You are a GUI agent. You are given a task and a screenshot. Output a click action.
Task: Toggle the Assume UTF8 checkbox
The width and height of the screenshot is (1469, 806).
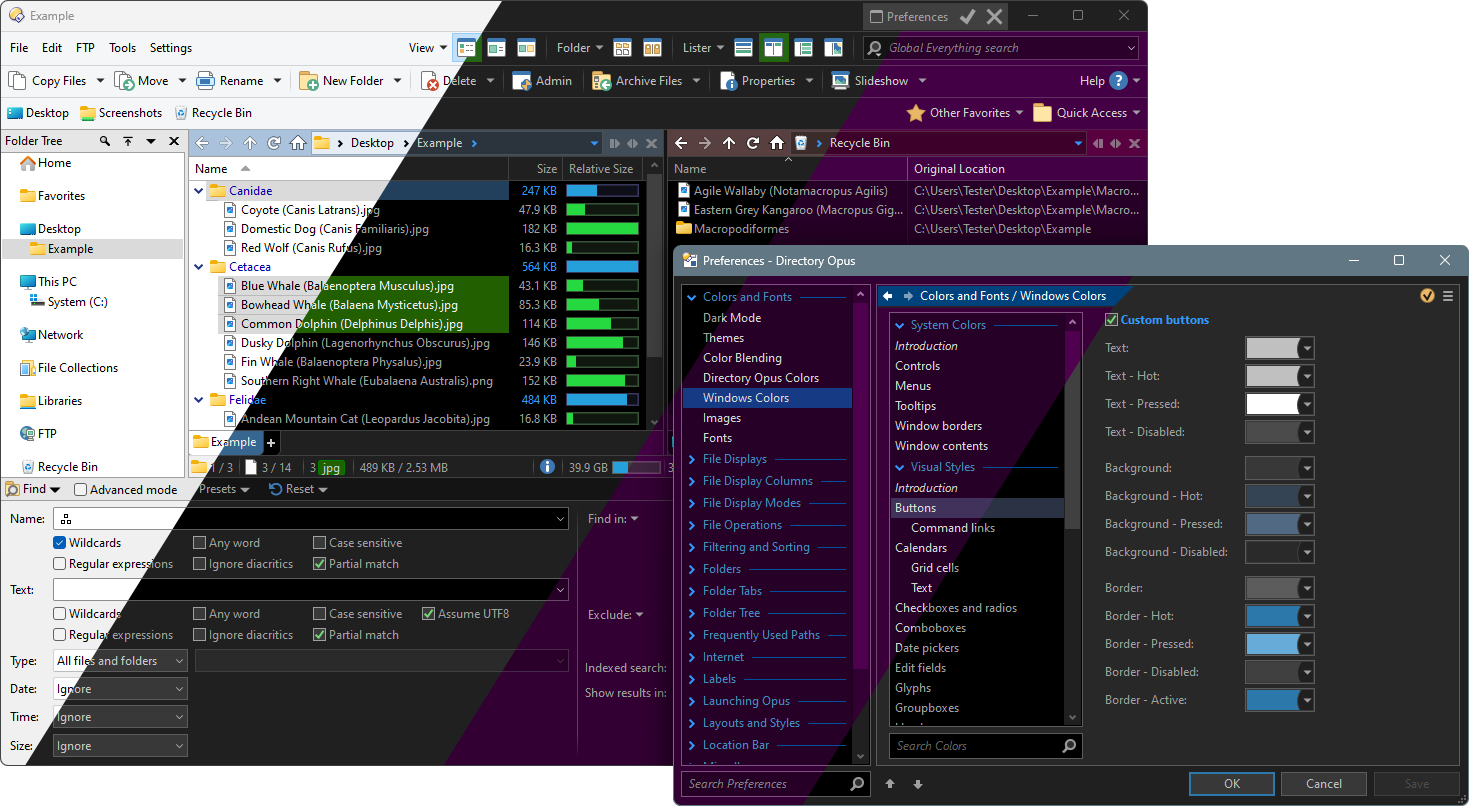click(x=428, y=614)
